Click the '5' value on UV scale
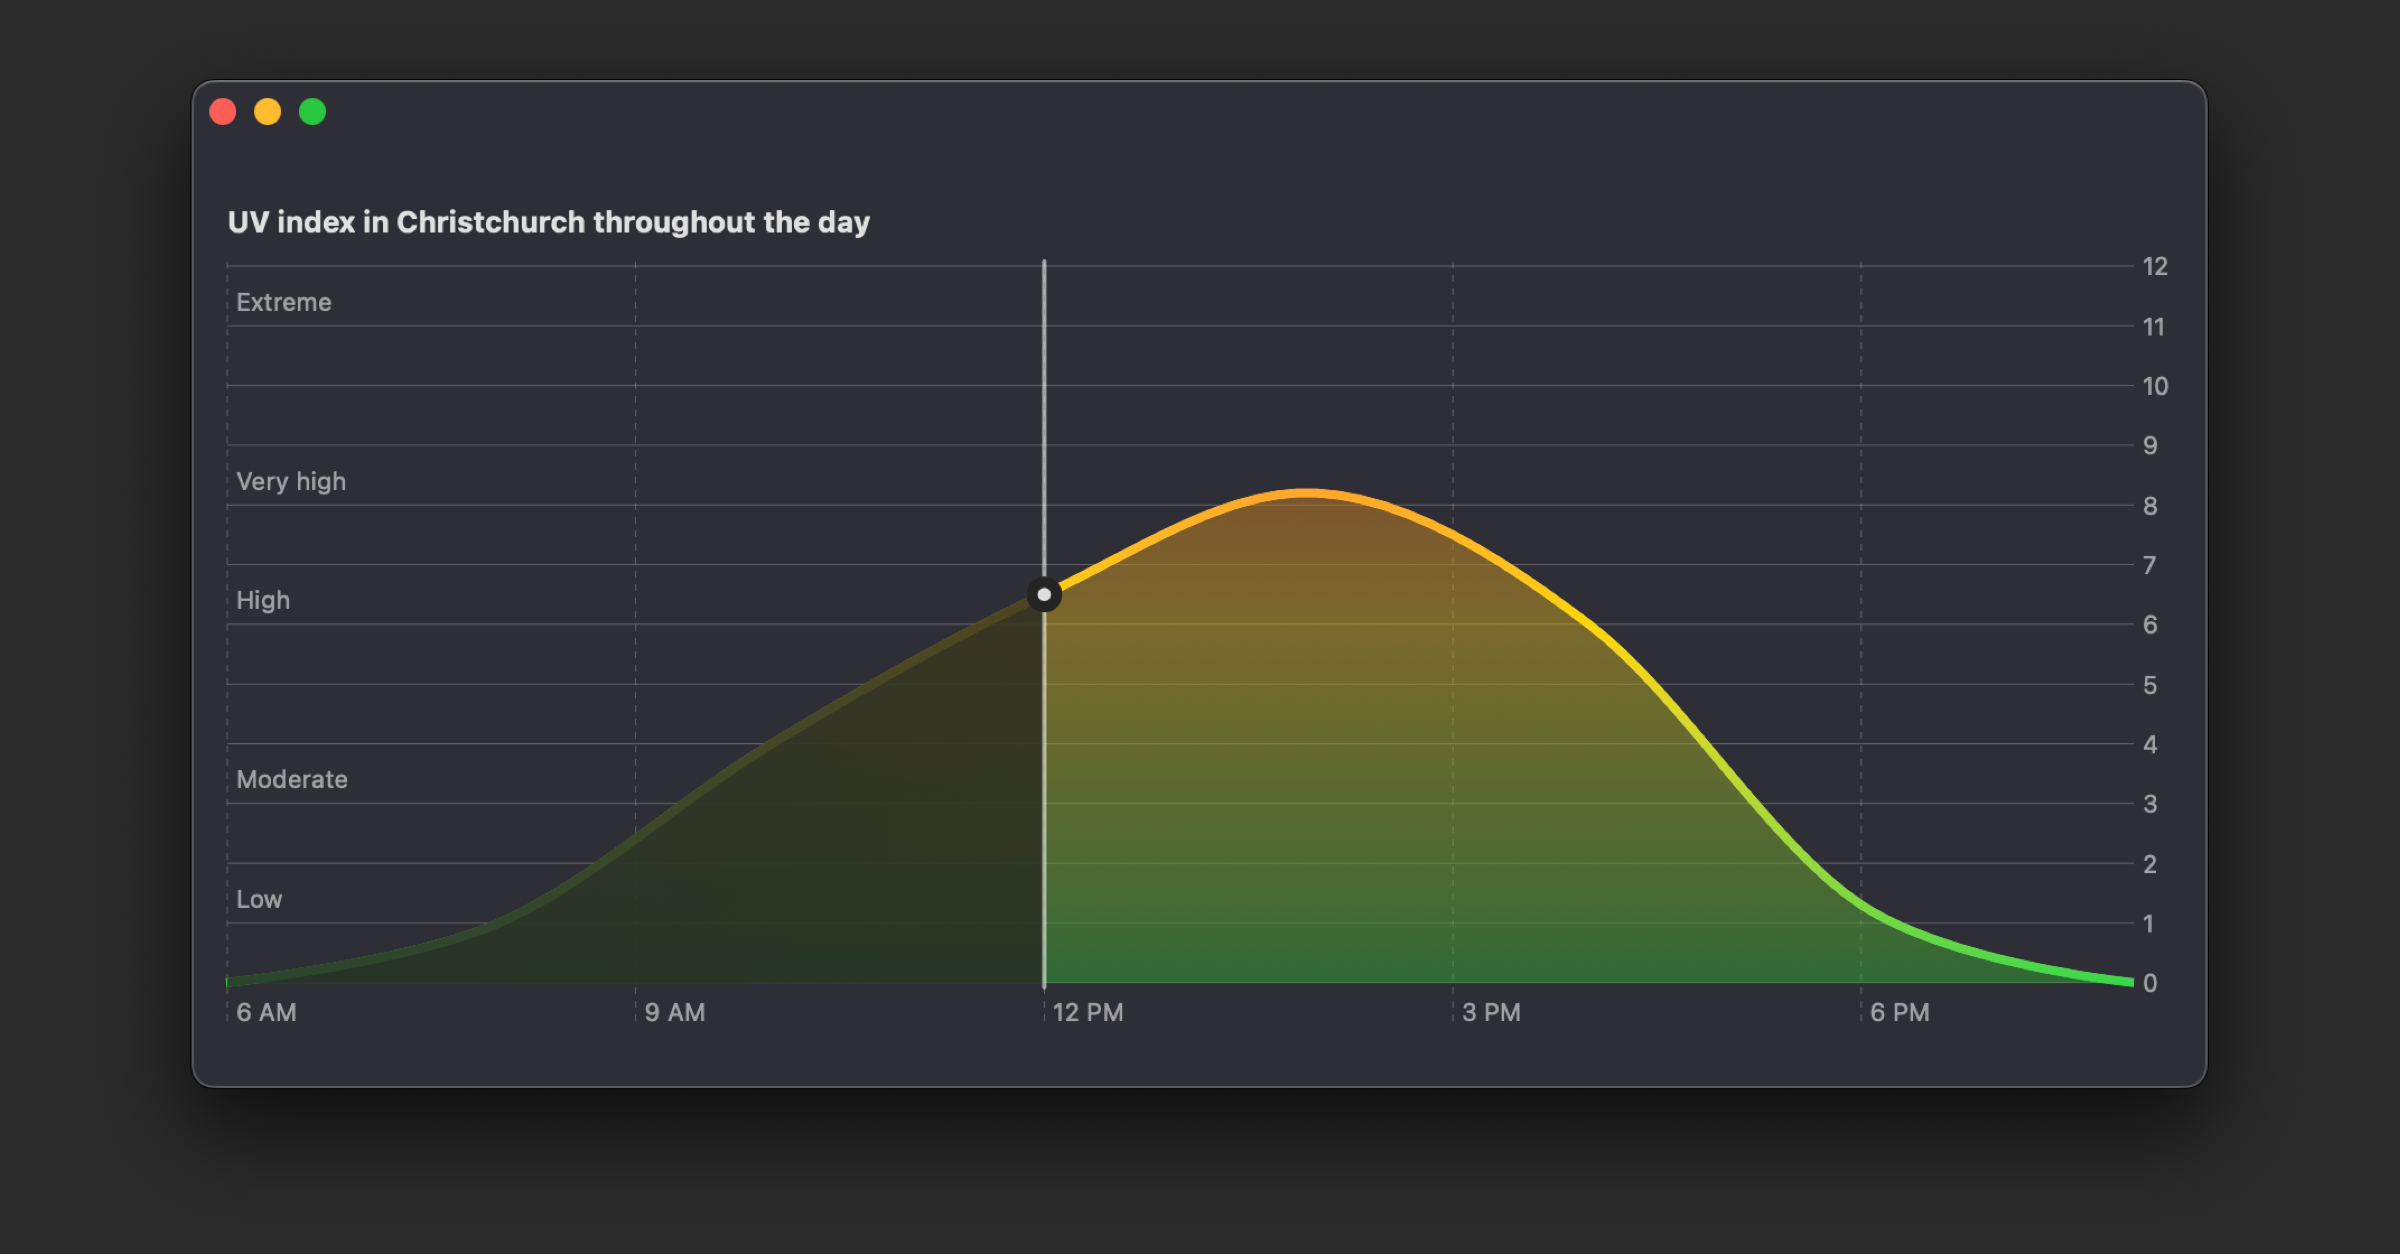2400x1254 pixels. pyautogui.click(x=2150, y=685)
